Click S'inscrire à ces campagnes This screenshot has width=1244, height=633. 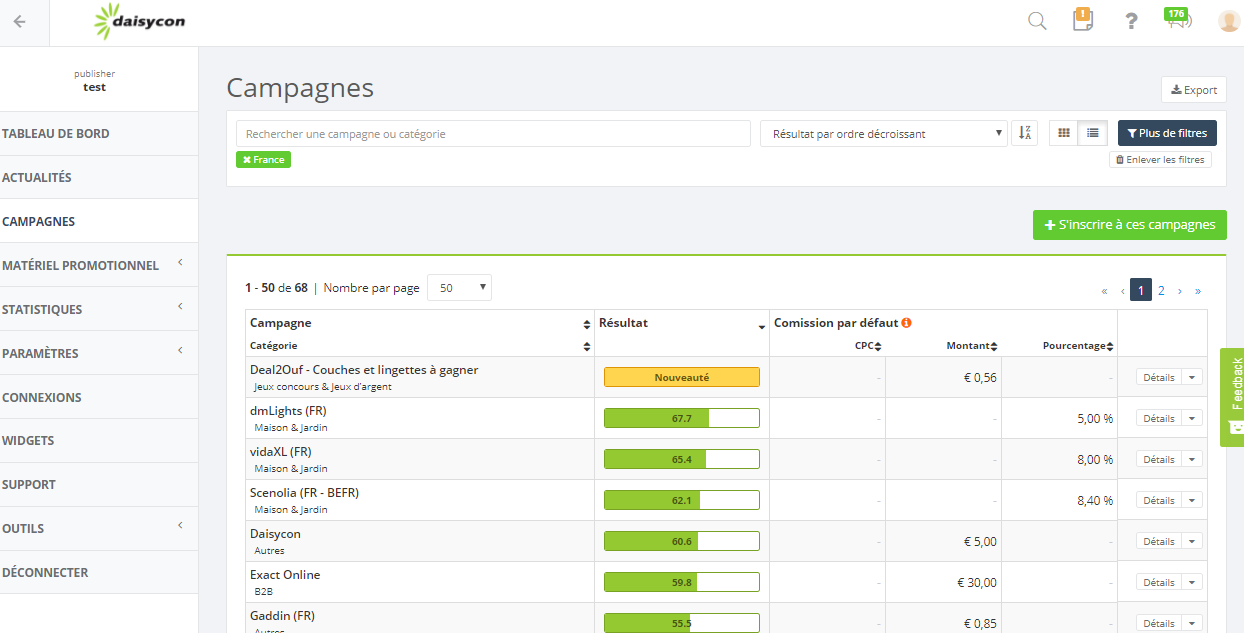click(1130, 225)
